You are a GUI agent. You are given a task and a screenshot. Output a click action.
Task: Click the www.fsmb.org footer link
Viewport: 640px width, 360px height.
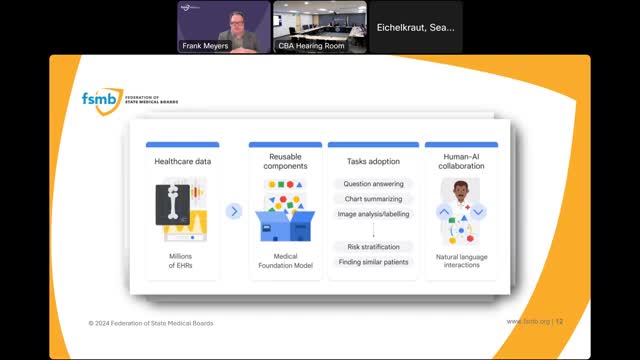click(x=528, y=321)
